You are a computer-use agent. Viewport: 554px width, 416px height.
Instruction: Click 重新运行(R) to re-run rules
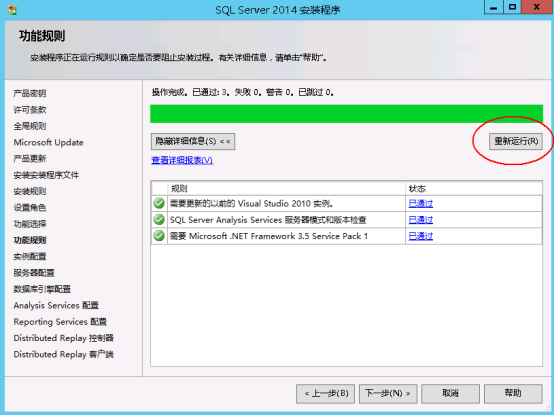515,141
